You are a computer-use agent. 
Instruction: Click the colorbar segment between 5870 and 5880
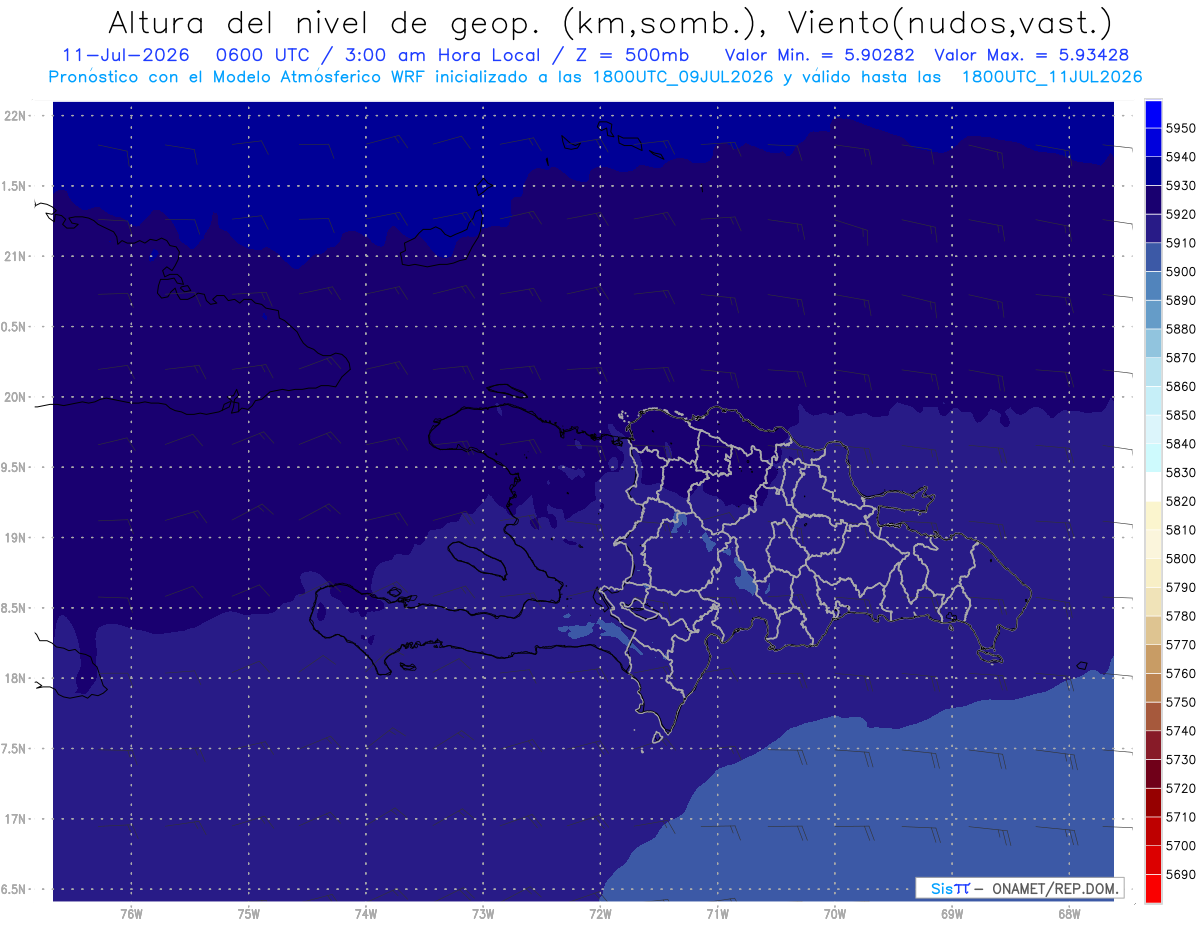1153,343
